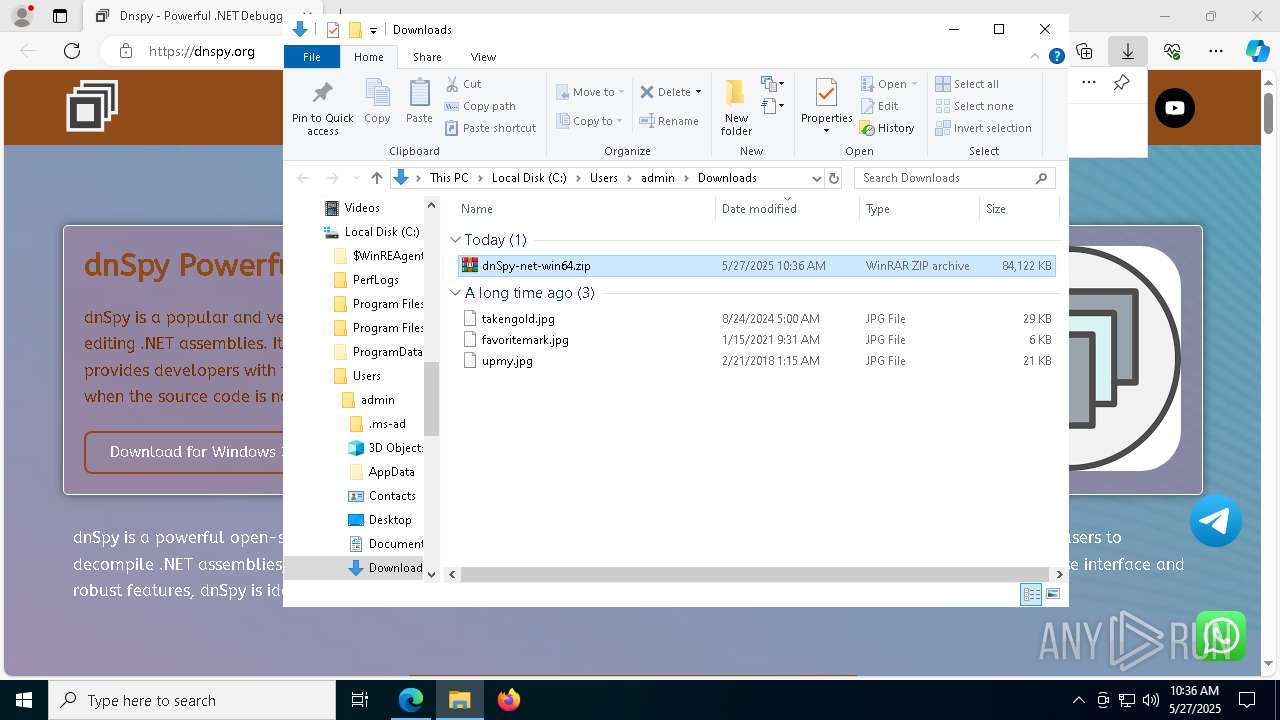The width and height of the screenshot is (1280, 720).
Task: Click Select none
Action: pyautogui.click(x=974, y=106)
